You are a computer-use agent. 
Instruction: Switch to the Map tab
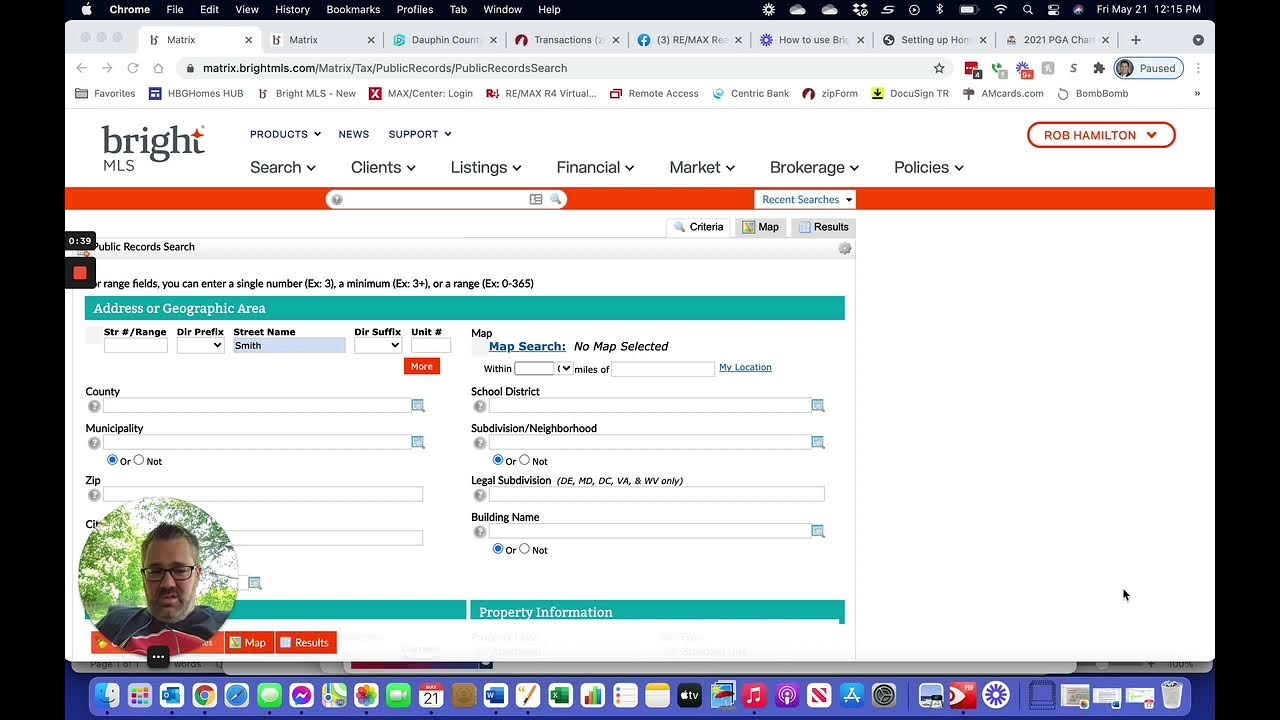pos(760,227)
